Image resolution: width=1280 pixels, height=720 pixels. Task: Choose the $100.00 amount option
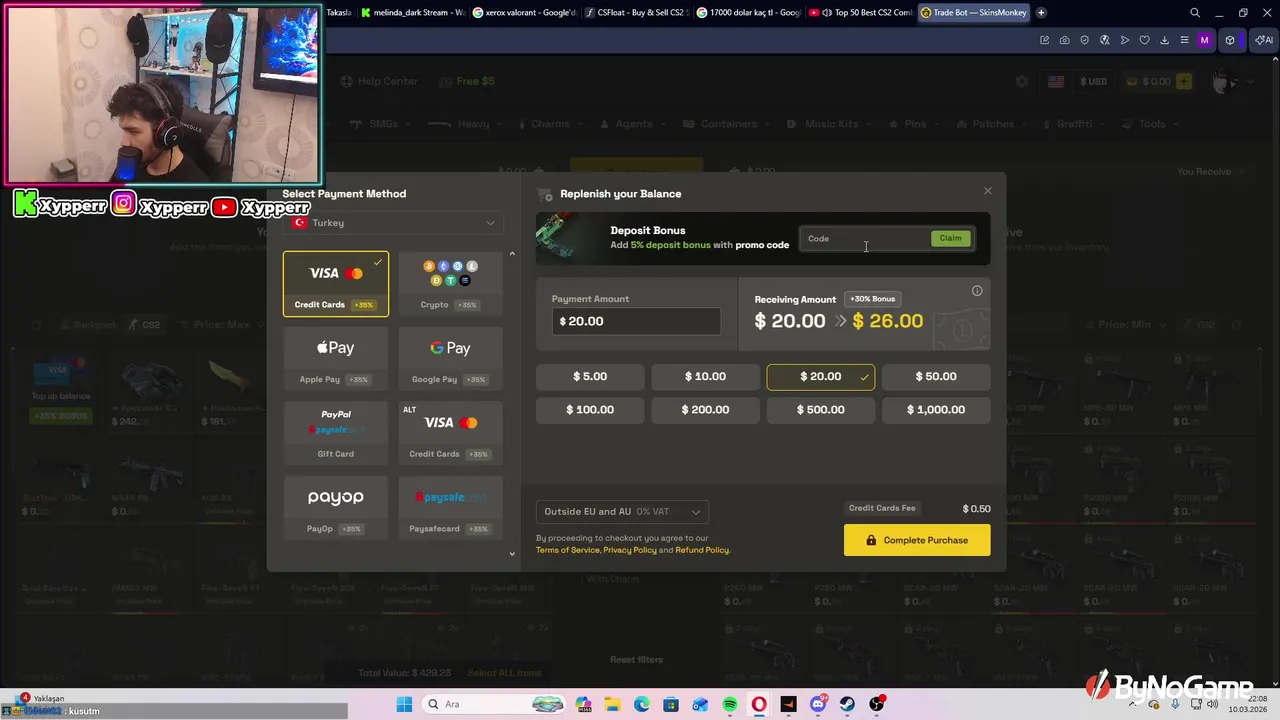(x=590, y=409)
